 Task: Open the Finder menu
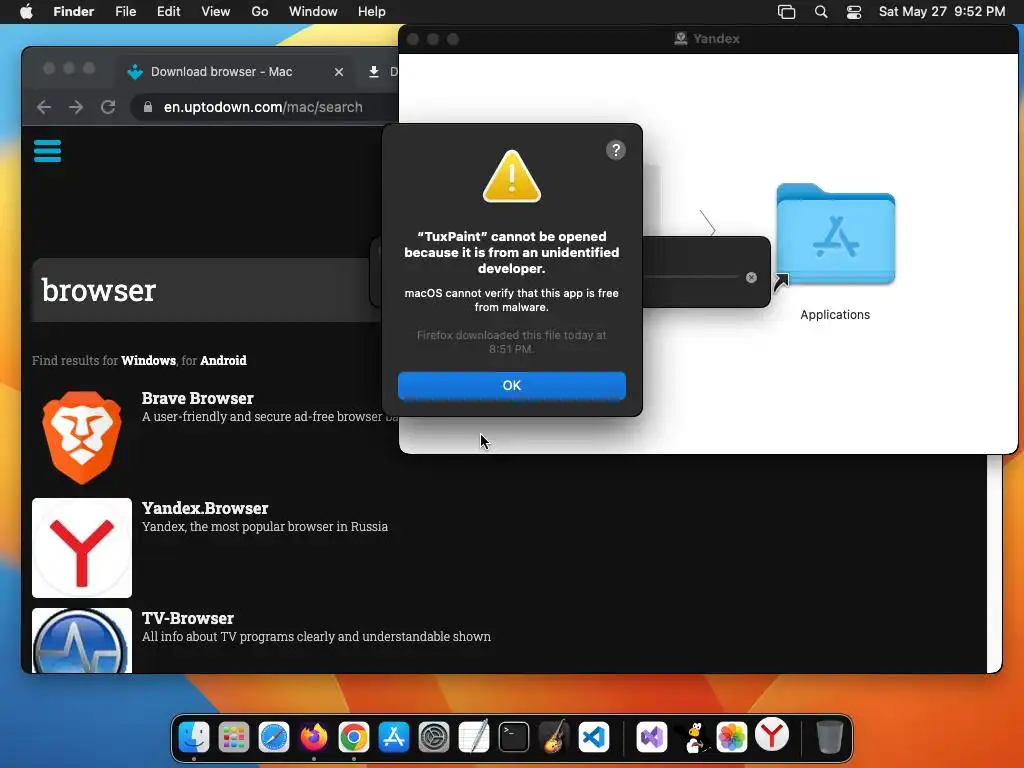pos(73,12)
